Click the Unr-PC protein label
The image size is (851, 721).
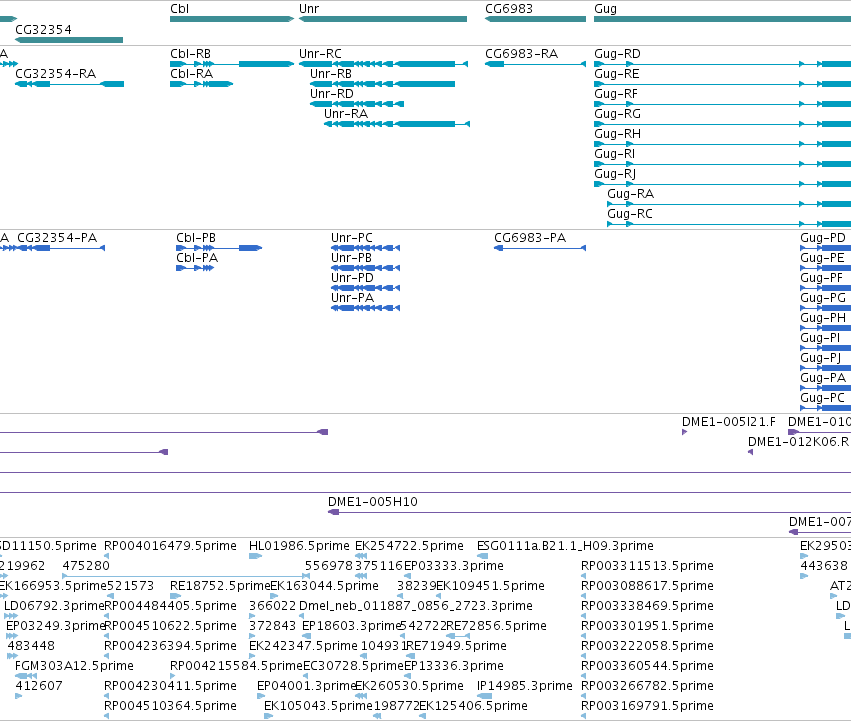(352, 238)
